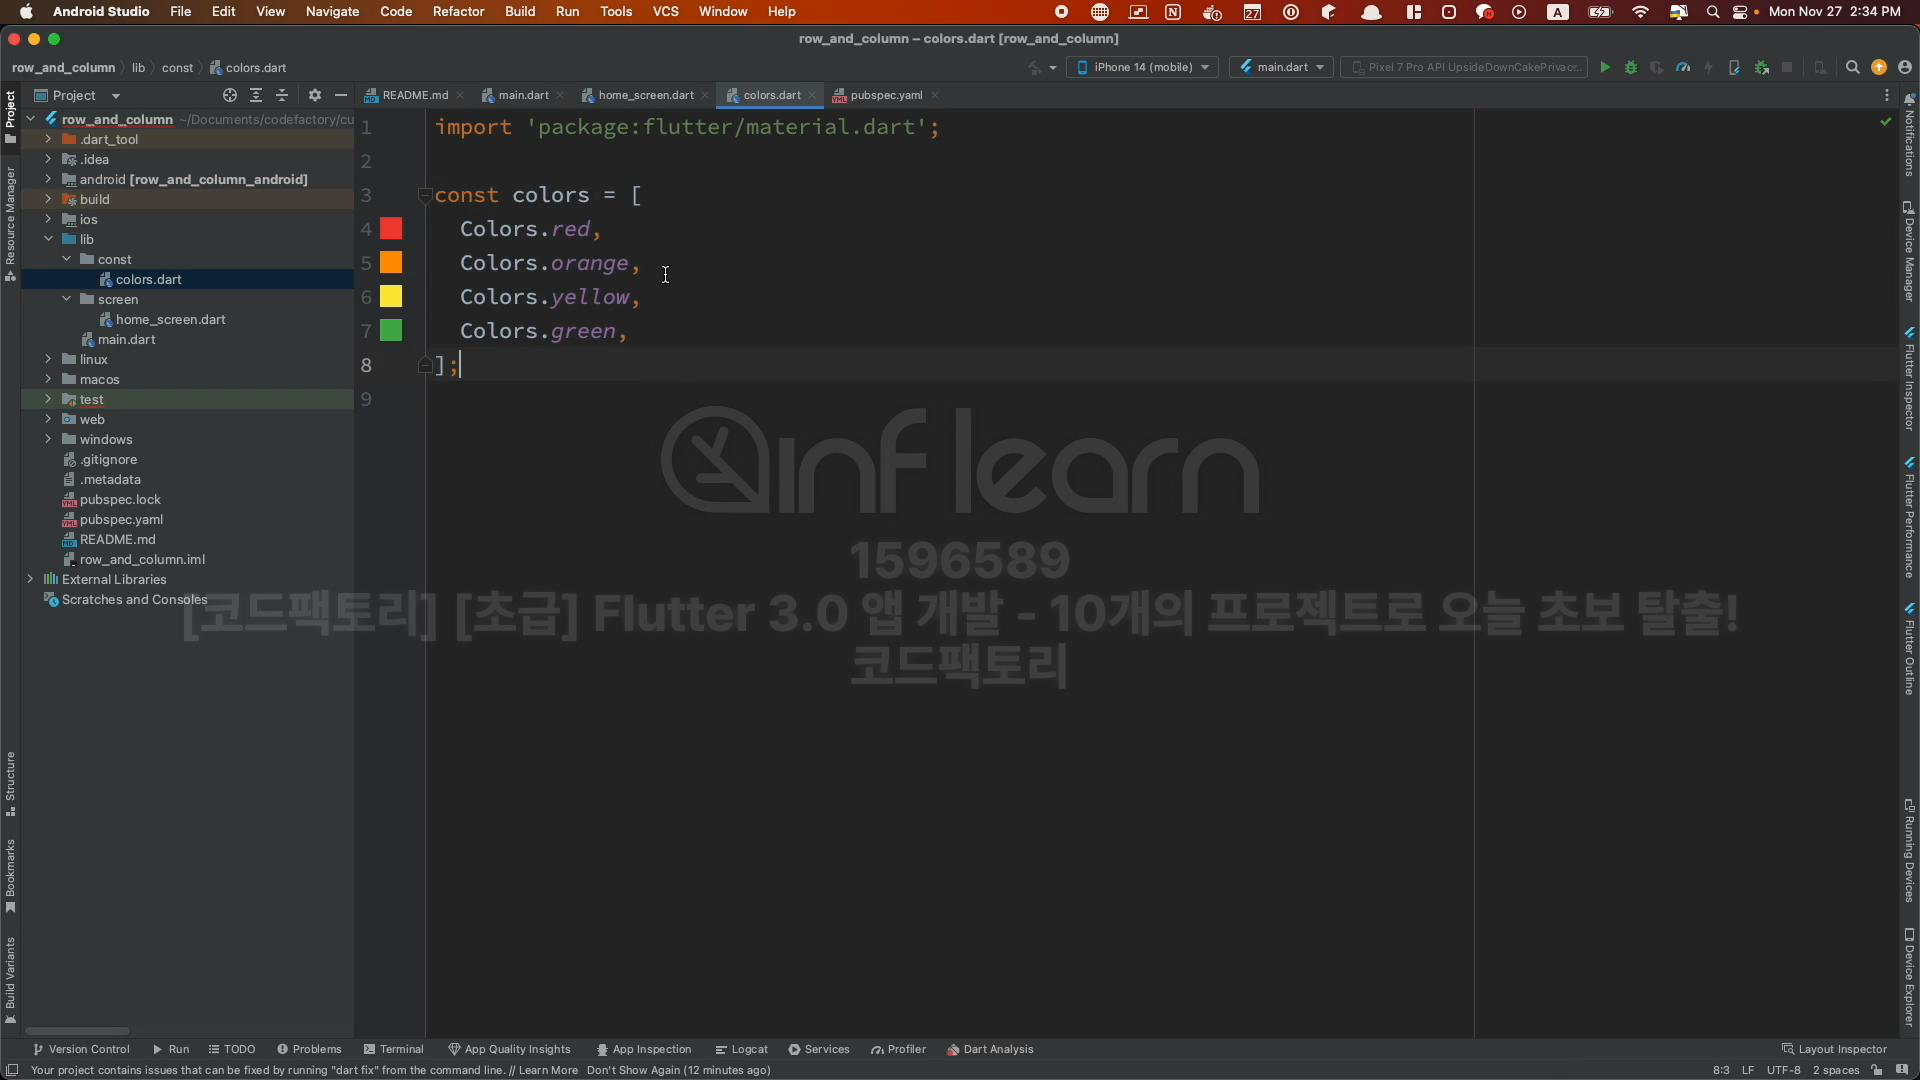Click Search Everywhere magnifier in the toolbar
Image resolution: width=1920 pixels, height=1080 pixels.
click(1852, 68)
